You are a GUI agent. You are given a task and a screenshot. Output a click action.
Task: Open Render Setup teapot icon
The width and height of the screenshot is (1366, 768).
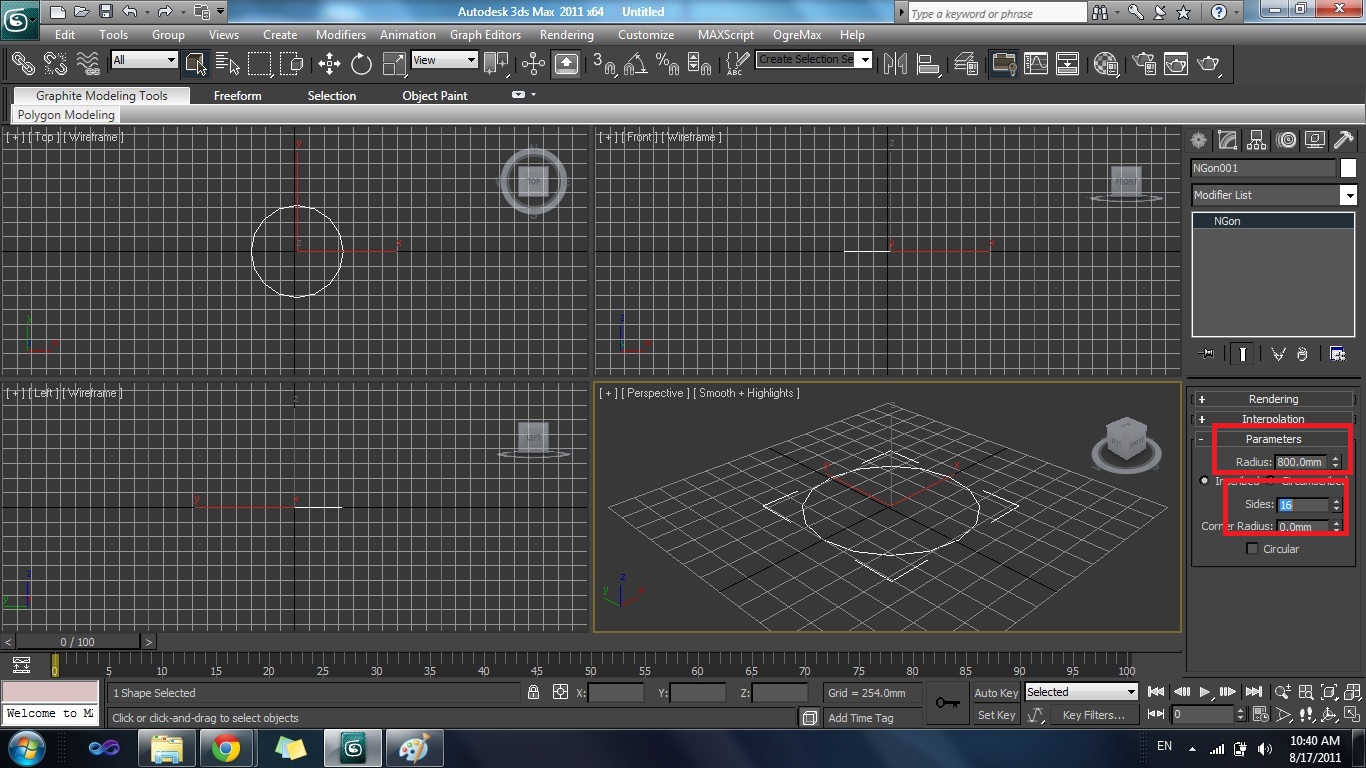[1143, 64]
